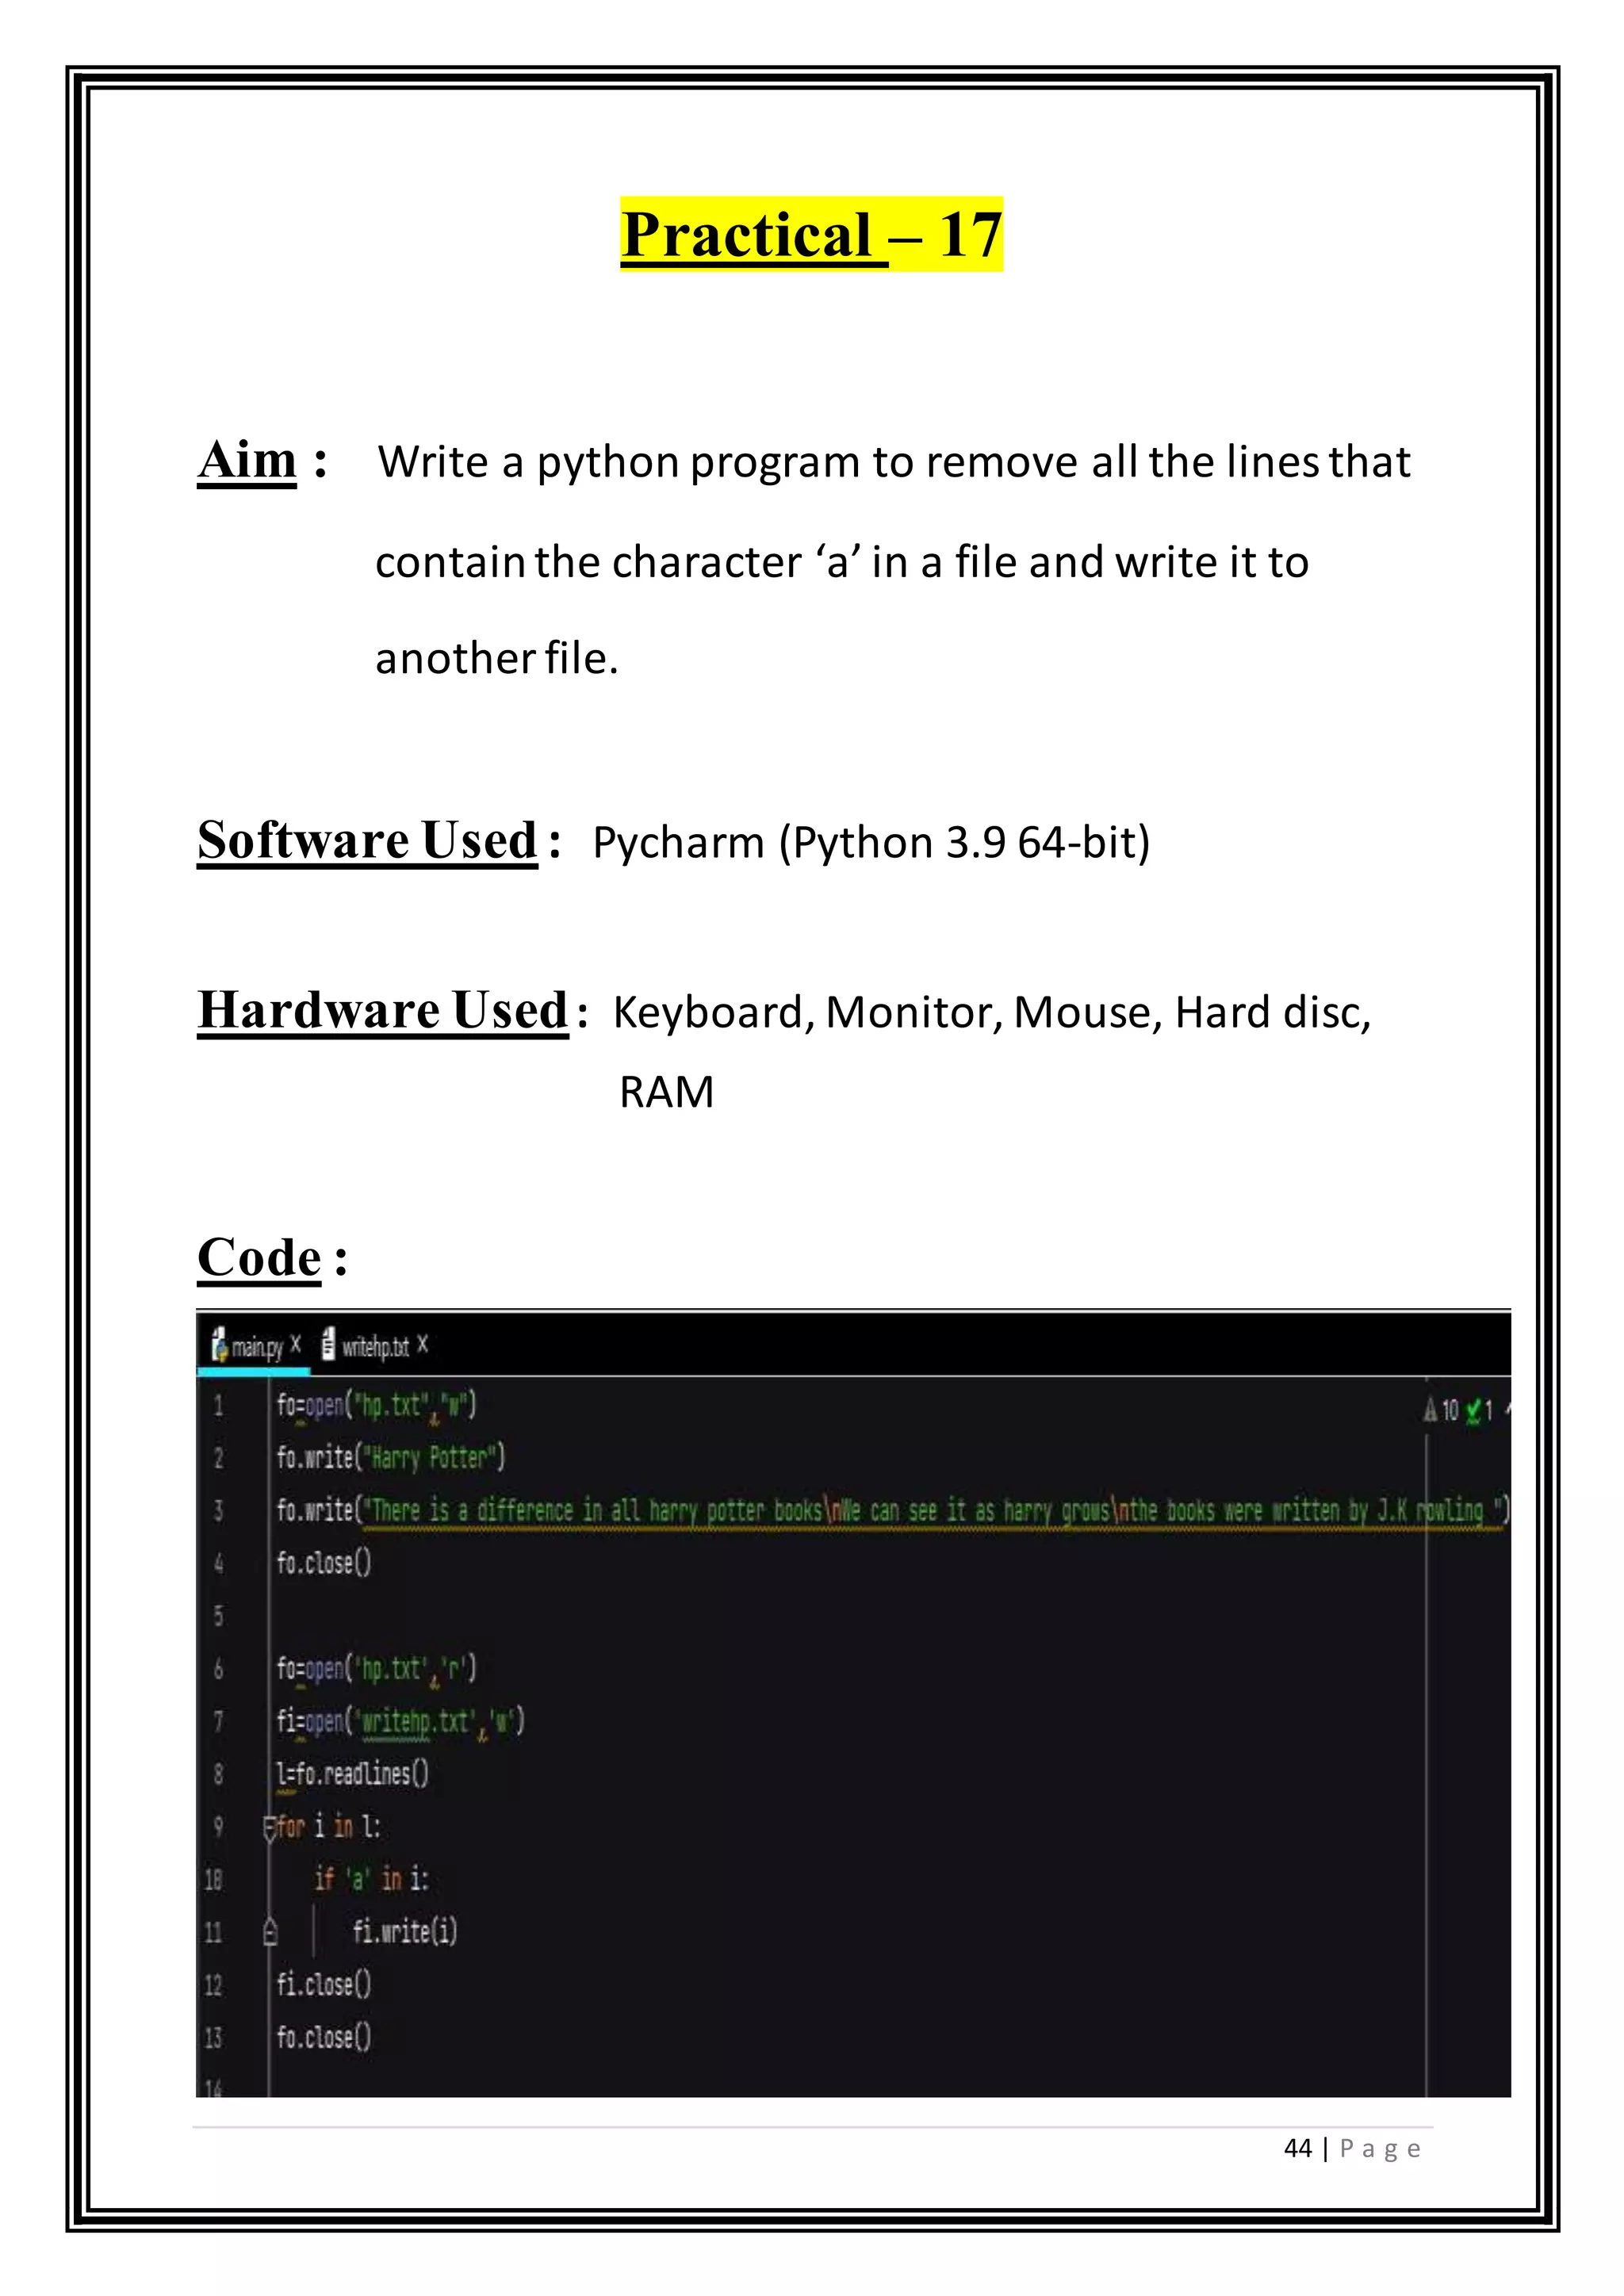
Task: Click the fo.close() statement on line 4
Action: point(324,1563)
